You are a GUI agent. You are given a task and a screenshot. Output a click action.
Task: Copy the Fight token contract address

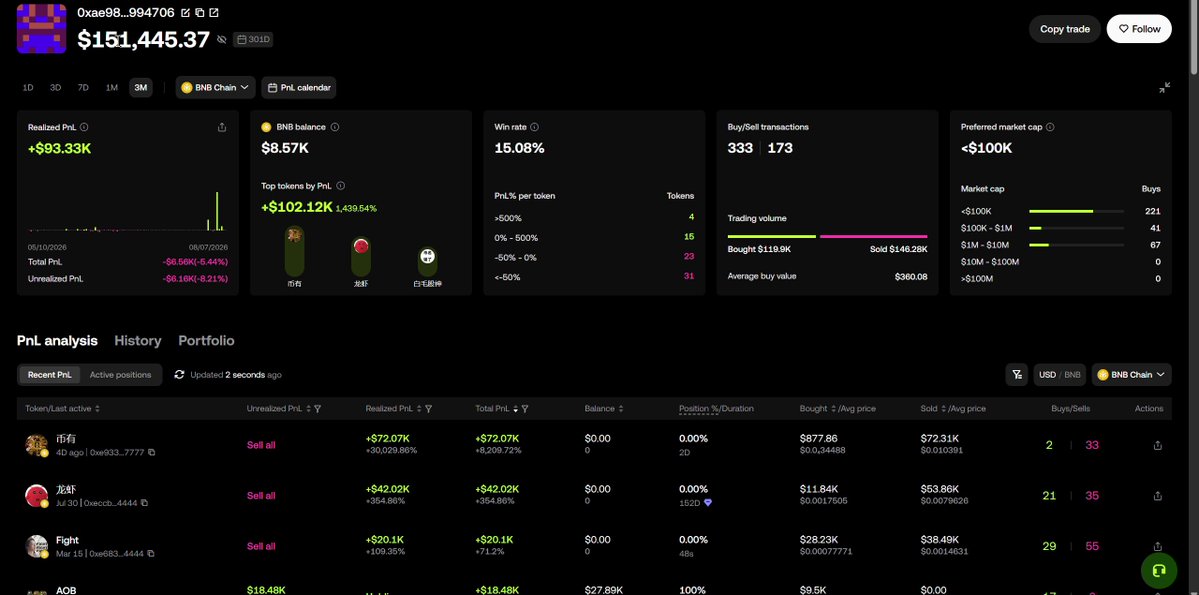(x=151, y=554)
